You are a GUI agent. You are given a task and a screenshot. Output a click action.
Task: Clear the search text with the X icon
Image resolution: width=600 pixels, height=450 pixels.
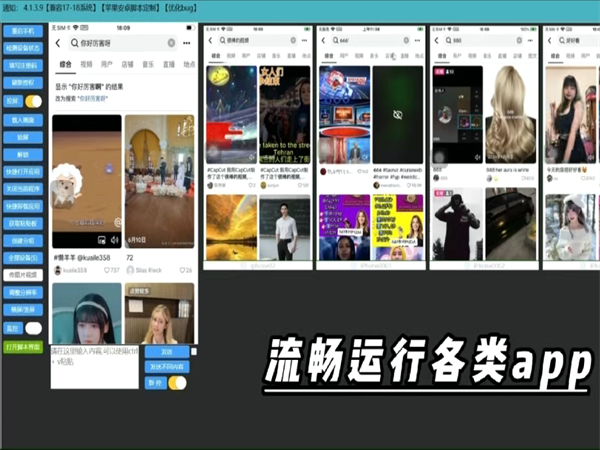click(171, 43)
